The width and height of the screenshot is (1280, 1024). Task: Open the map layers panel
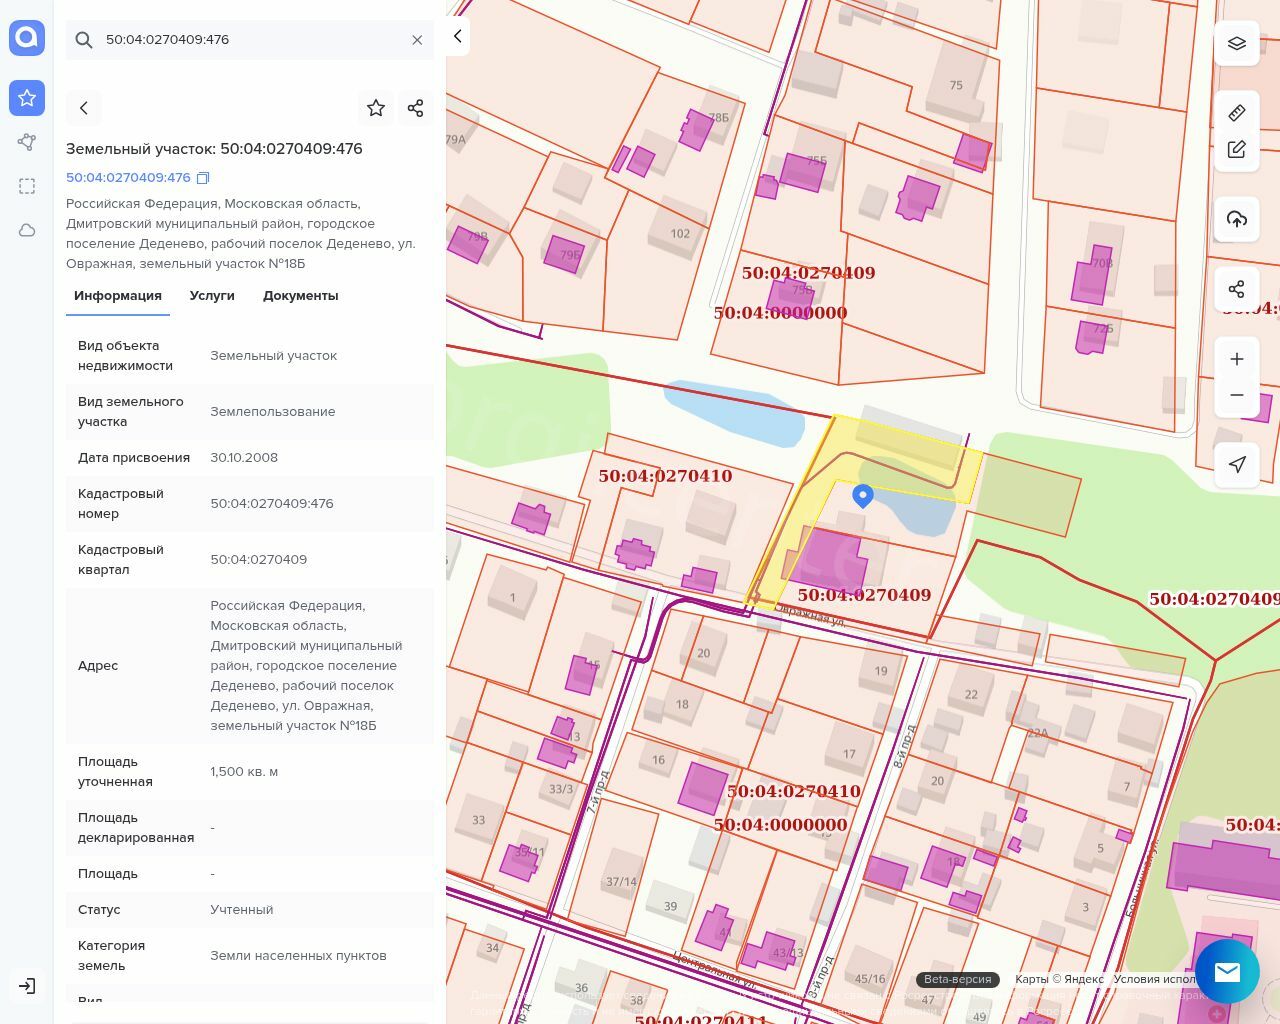(1236, 44)
